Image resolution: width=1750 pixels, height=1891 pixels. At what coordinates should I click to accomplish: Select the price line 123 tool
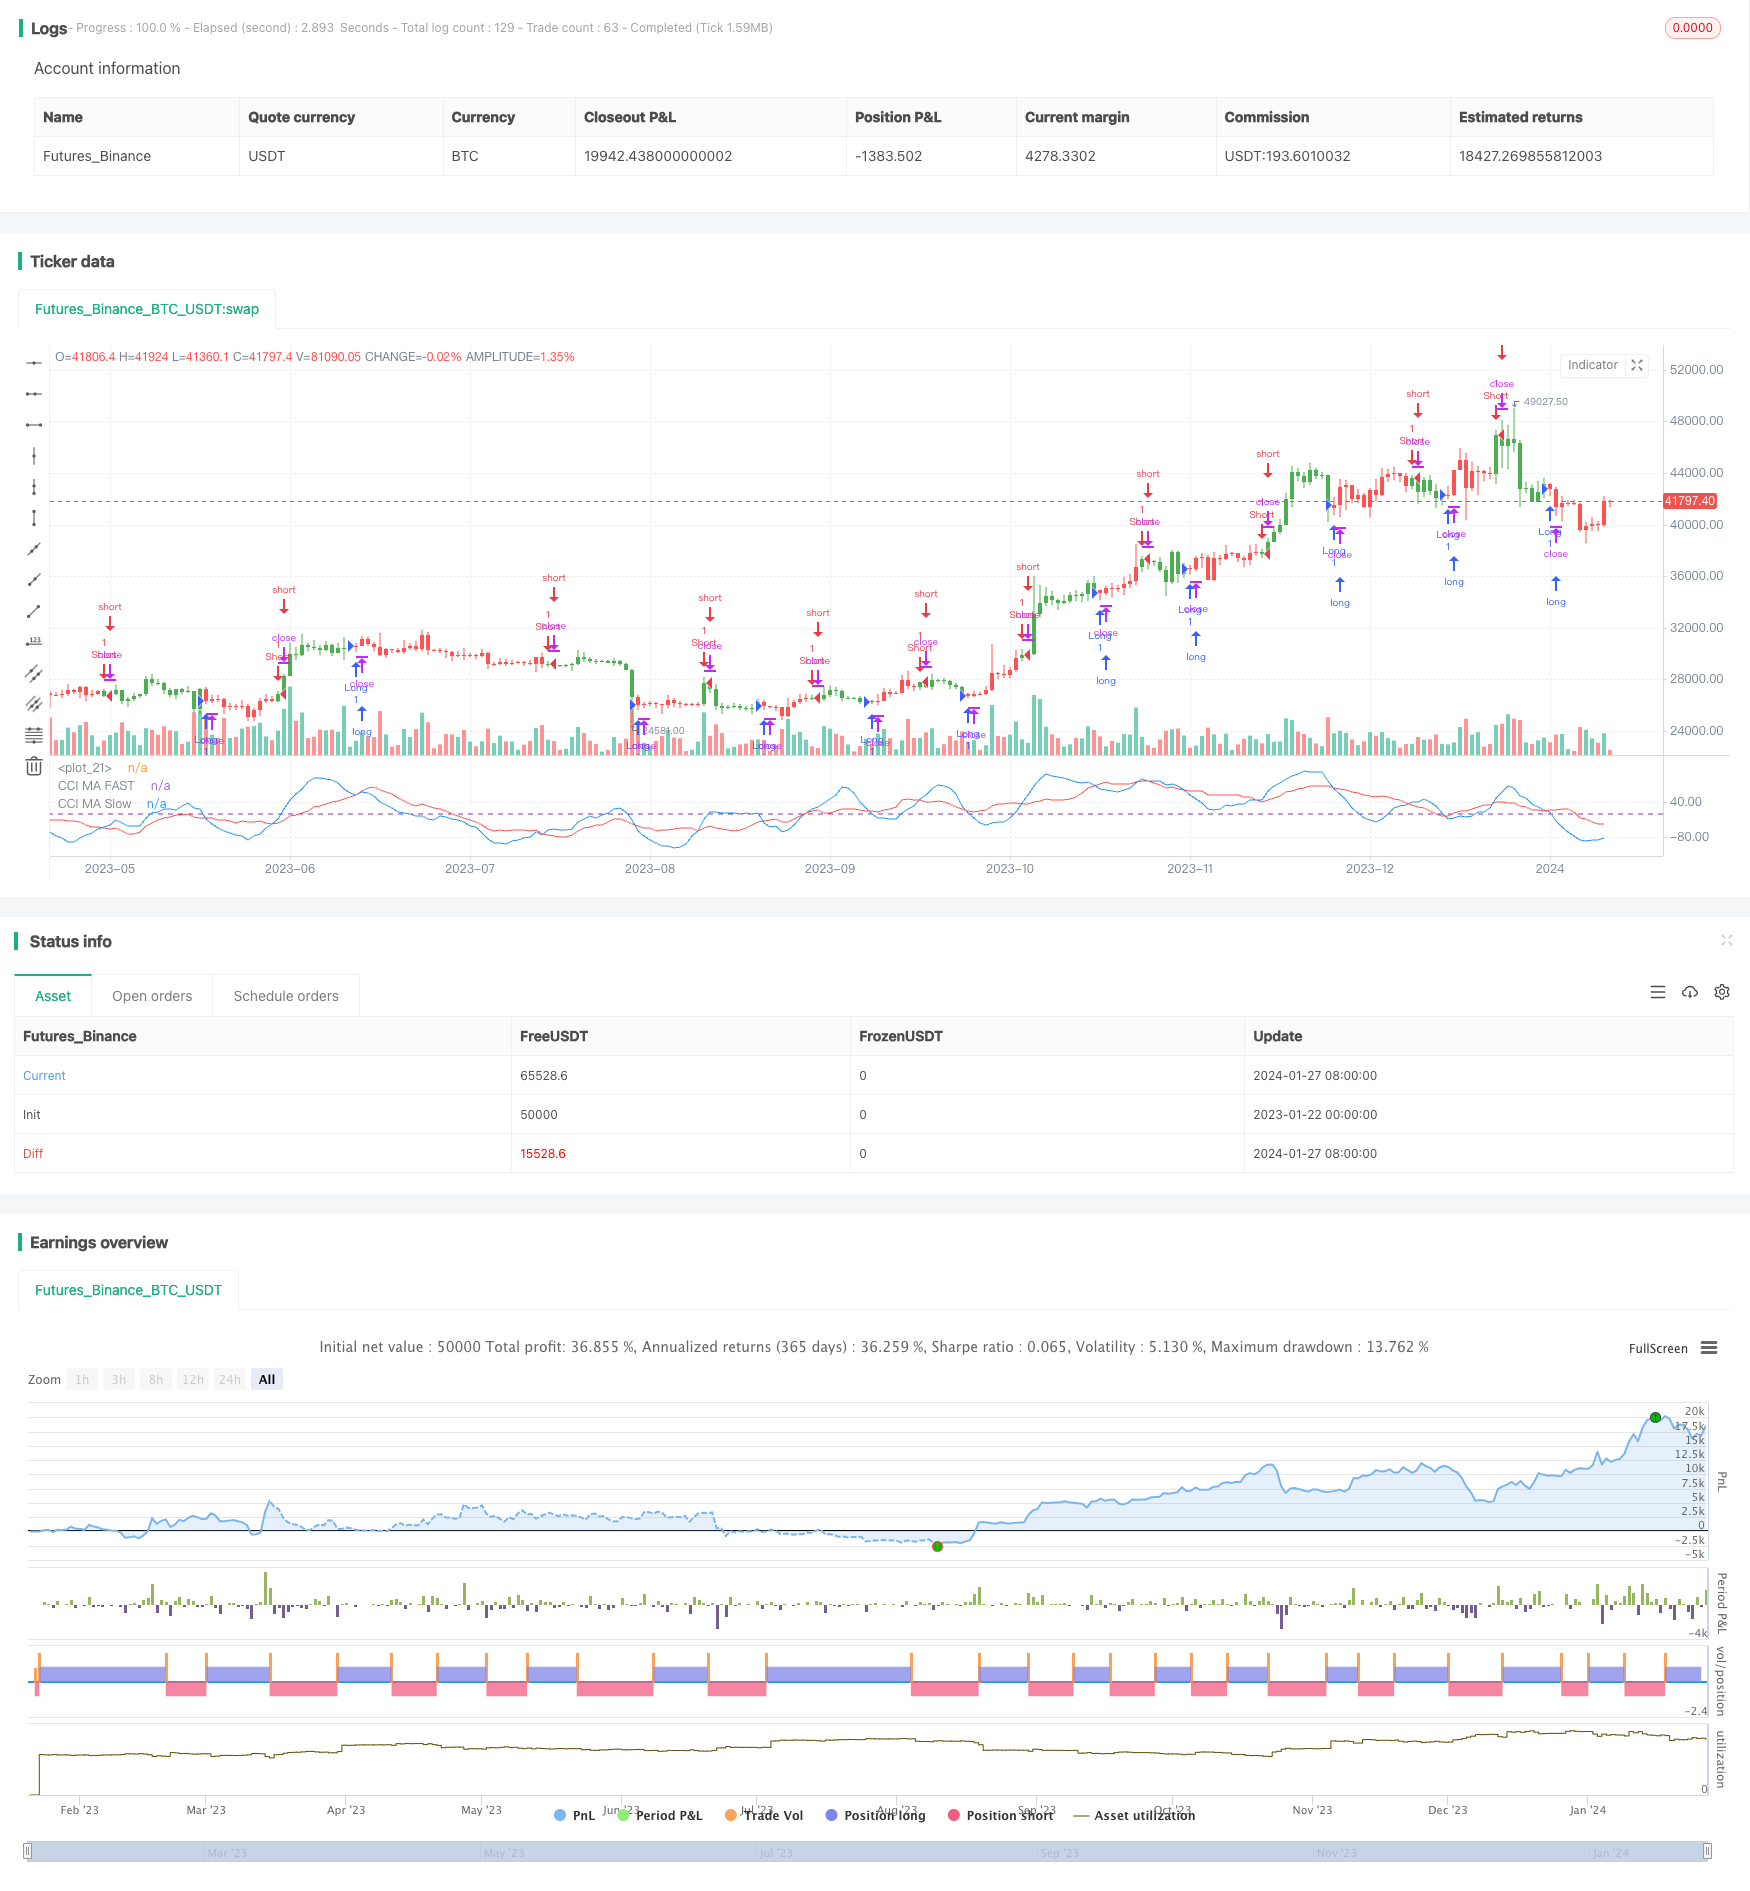click(34, 642)
